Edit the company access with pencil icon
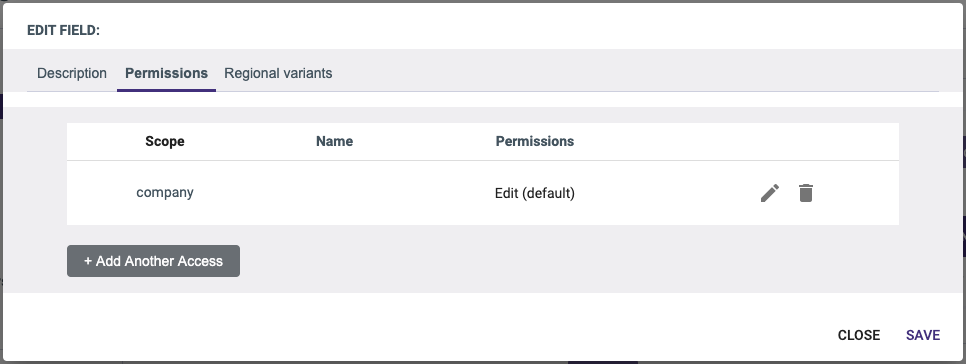Screen dimensions: 966x364 tap(769, 193)
